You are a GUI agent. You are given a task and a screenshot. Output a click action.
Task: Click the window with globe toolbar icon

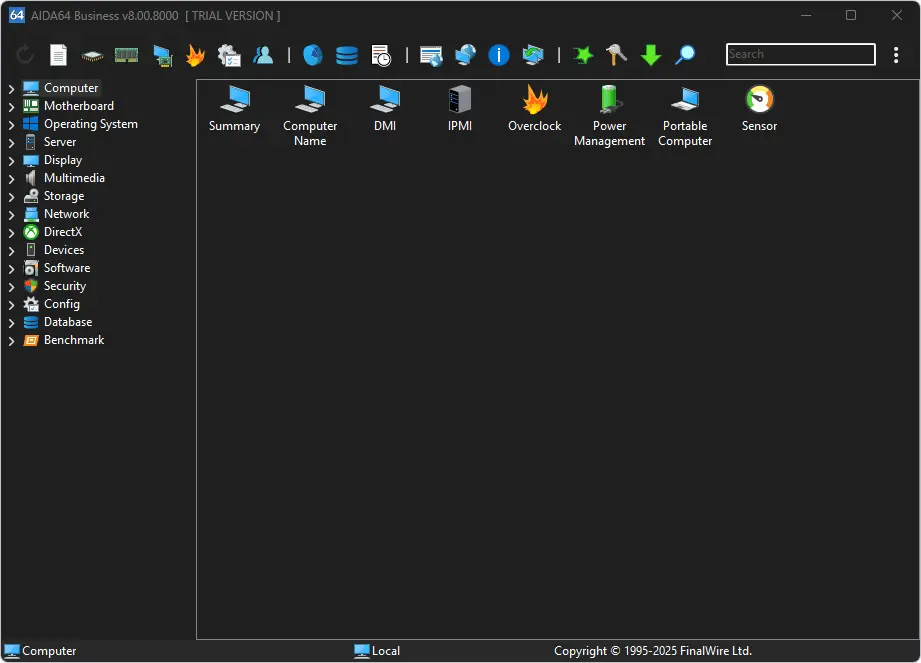pos(431,56)
